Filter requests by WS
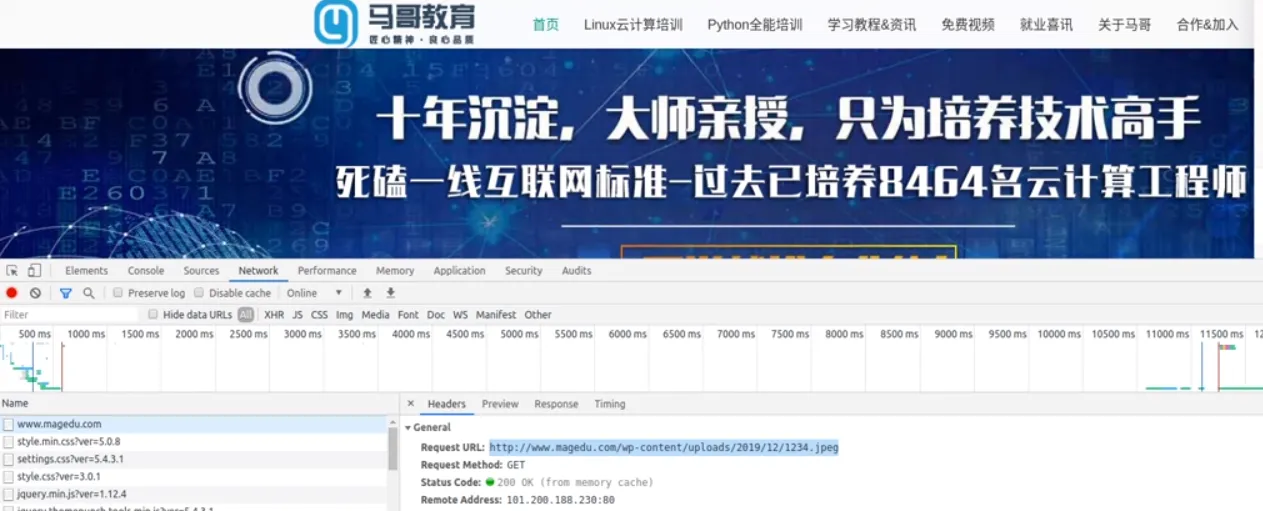The height and width of the screenshot is (511, 1263). 460,314
